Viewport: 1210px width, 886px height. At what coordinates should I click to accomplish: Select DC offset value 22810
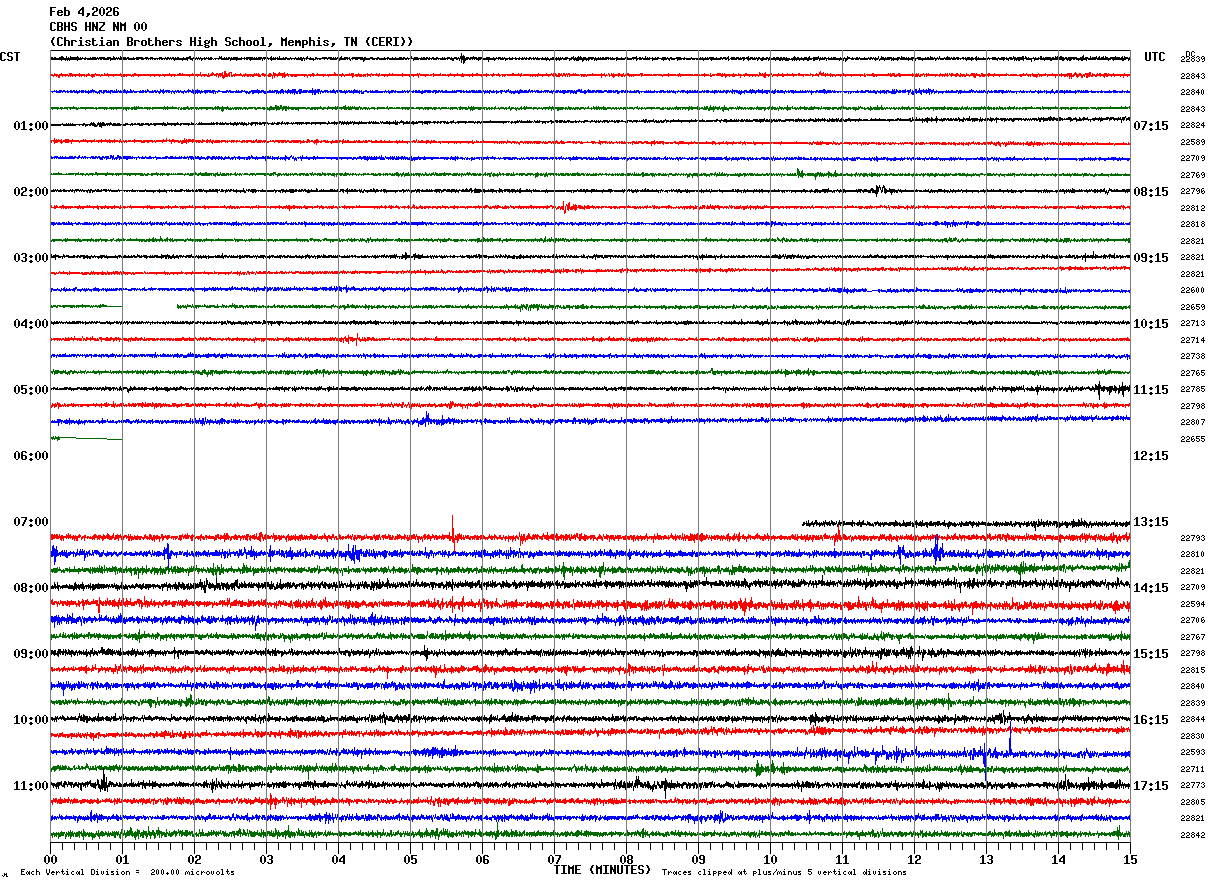coord(1193,555)
